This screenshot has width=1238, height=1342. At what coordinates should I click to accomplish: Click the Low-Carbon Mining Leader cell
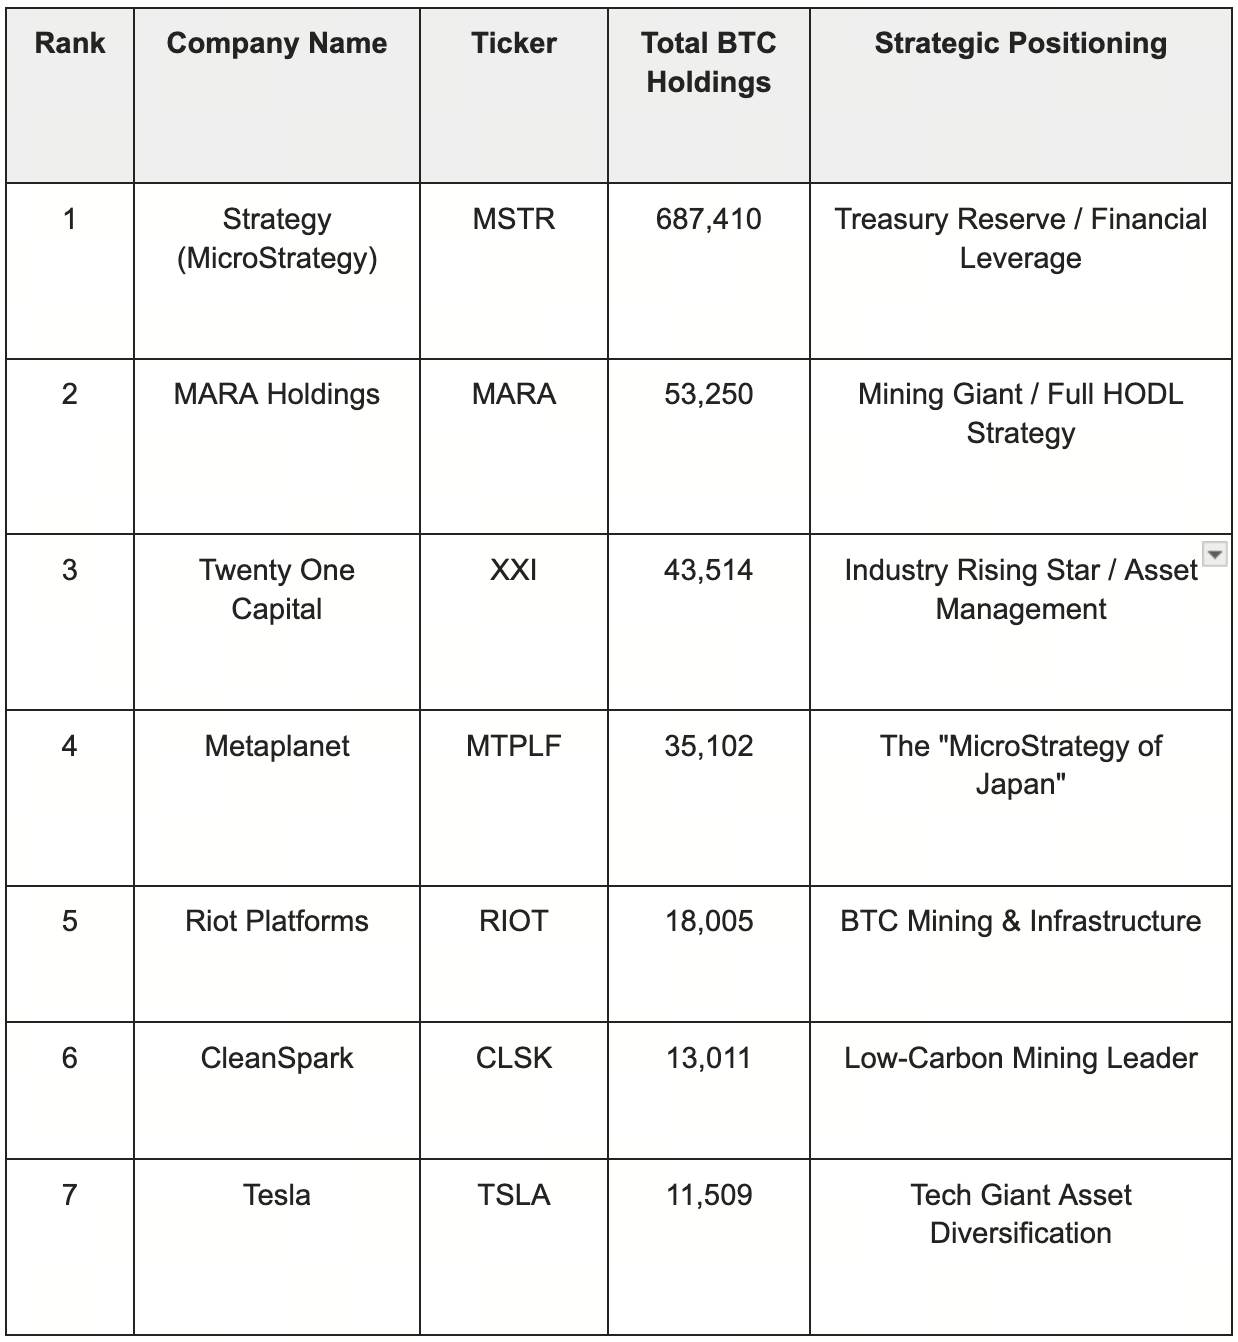[1020, 1058]
